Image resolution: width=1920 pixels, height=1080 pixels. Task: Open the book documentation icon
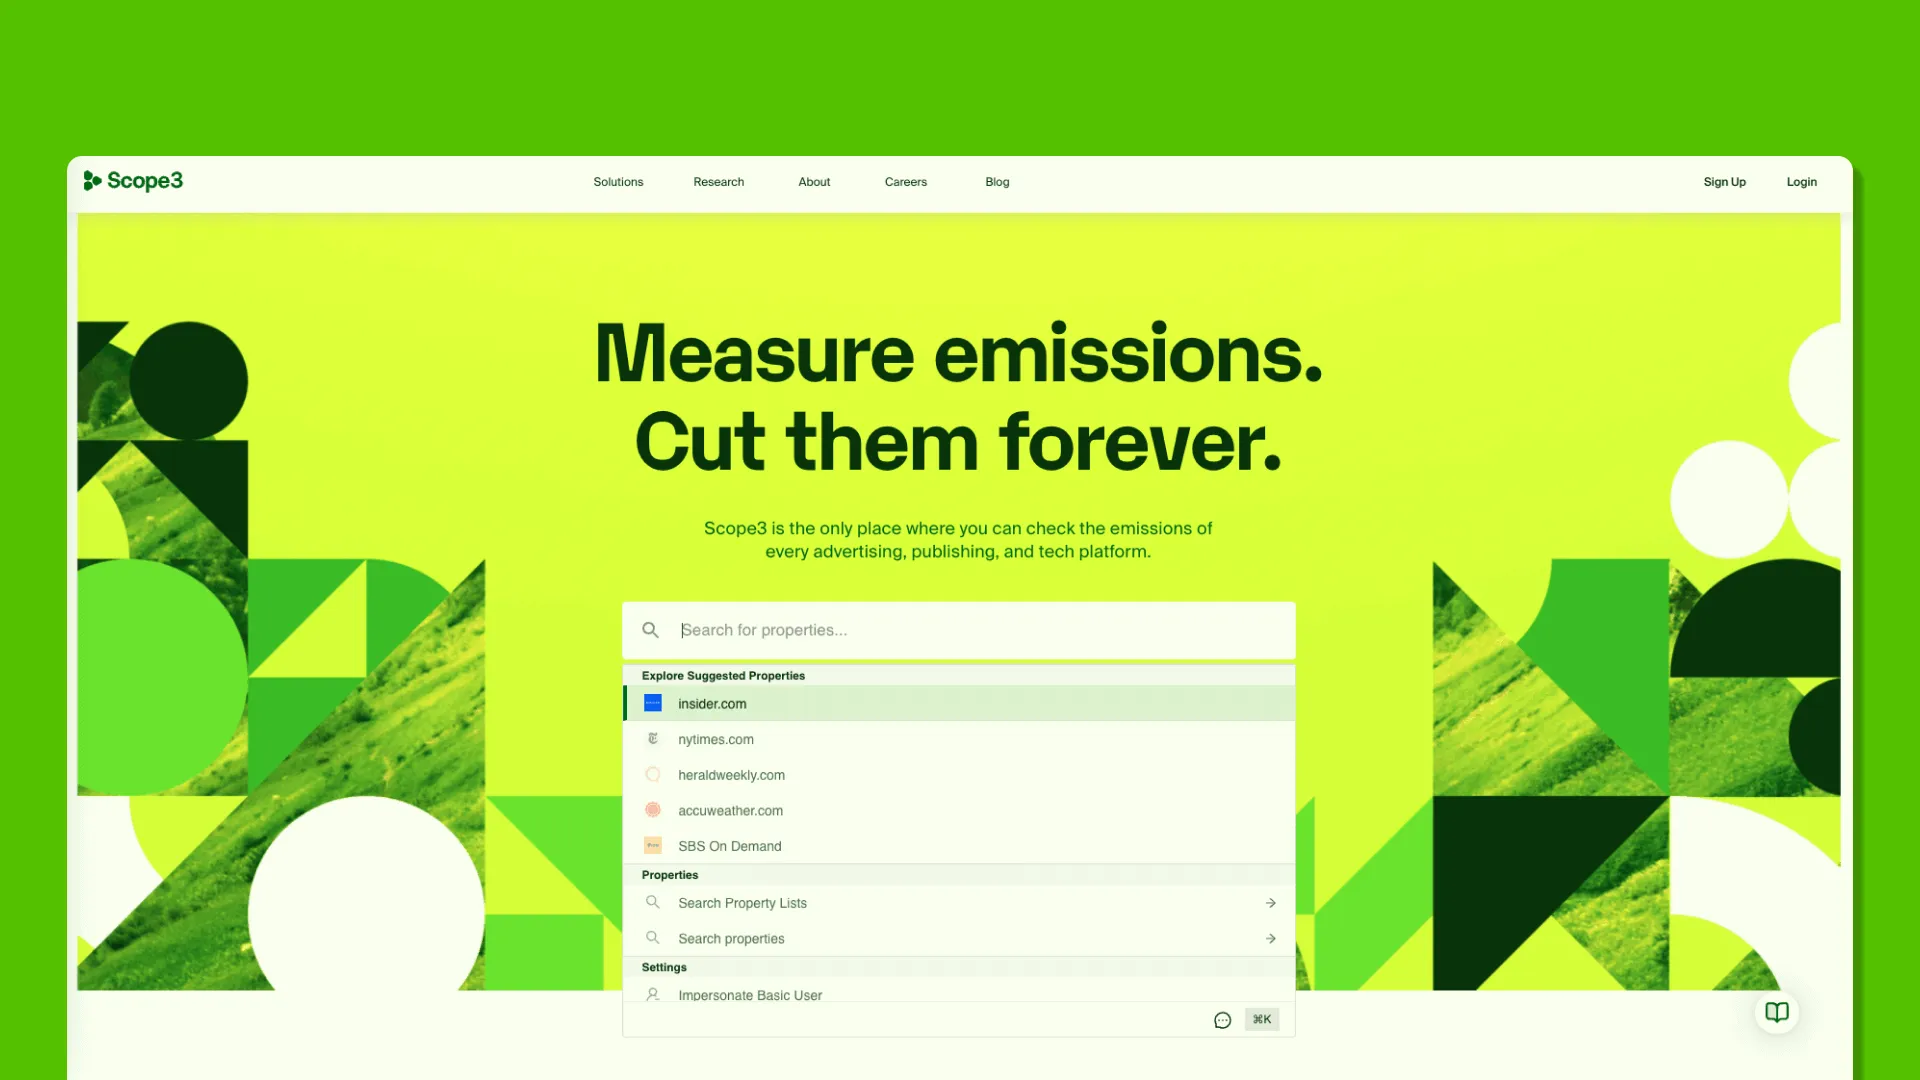click(1777, 1012)
